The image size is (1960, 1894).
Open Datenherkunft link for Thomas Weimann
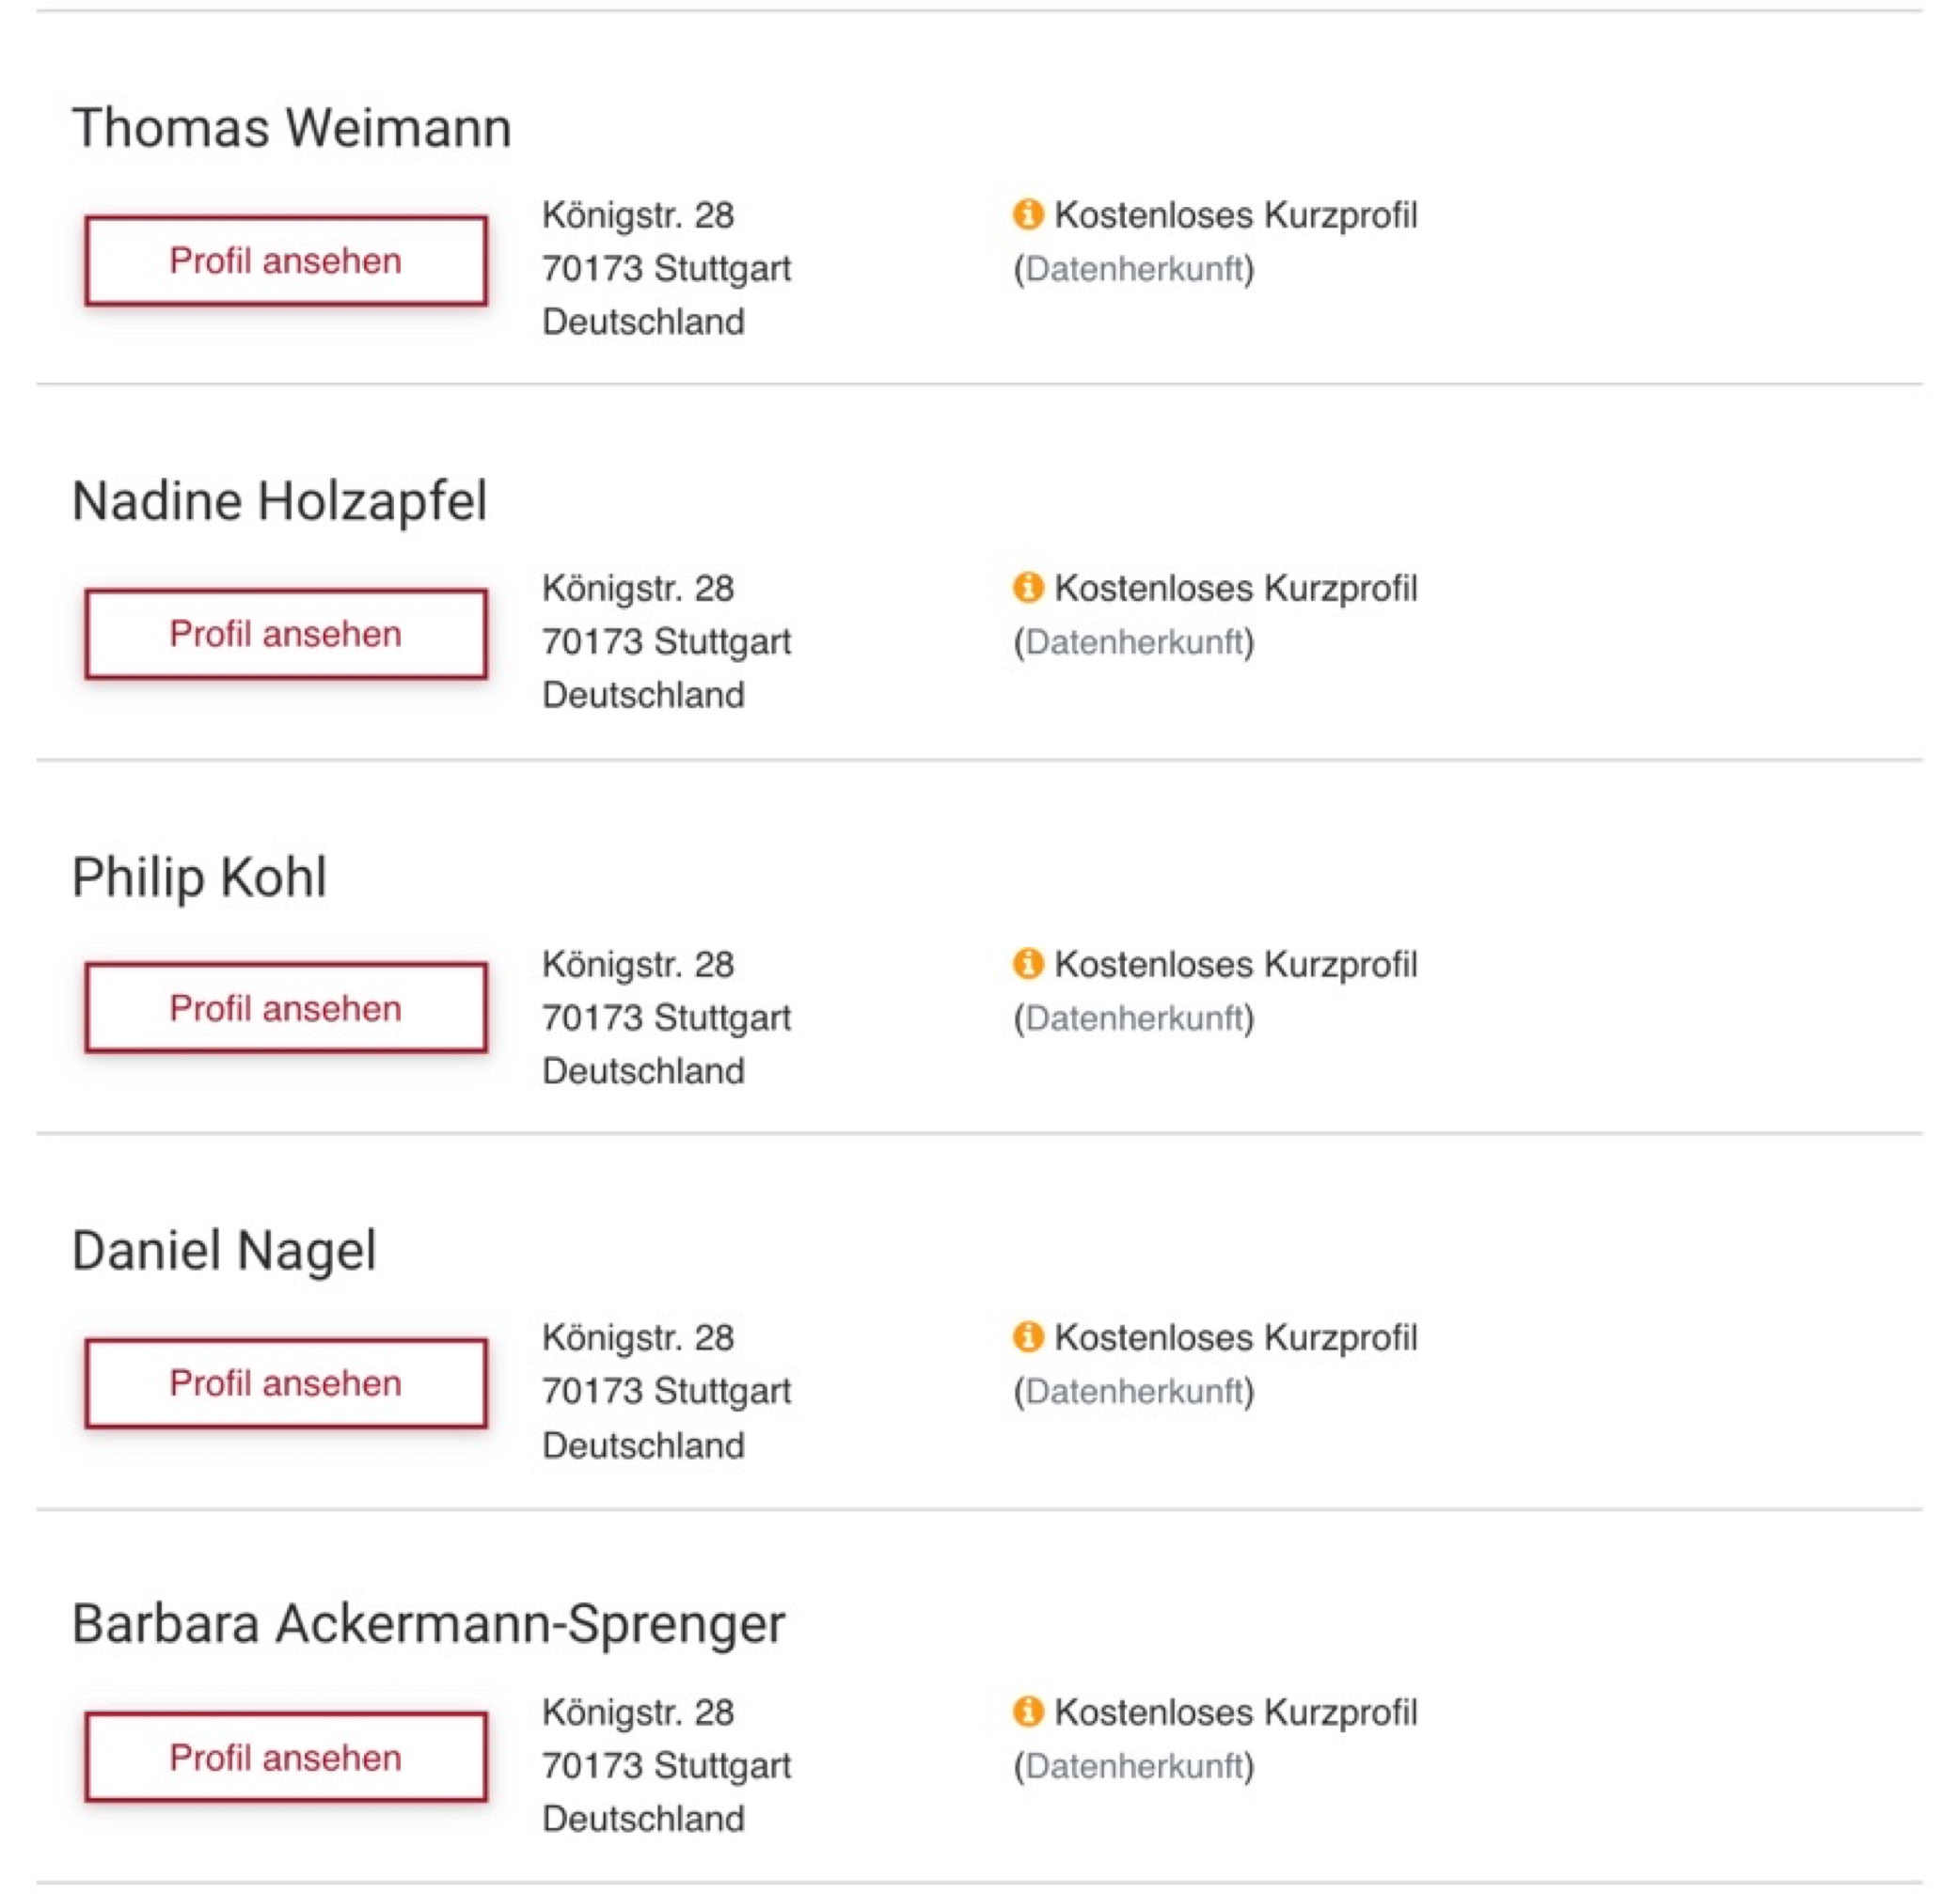coord(1134,269)
